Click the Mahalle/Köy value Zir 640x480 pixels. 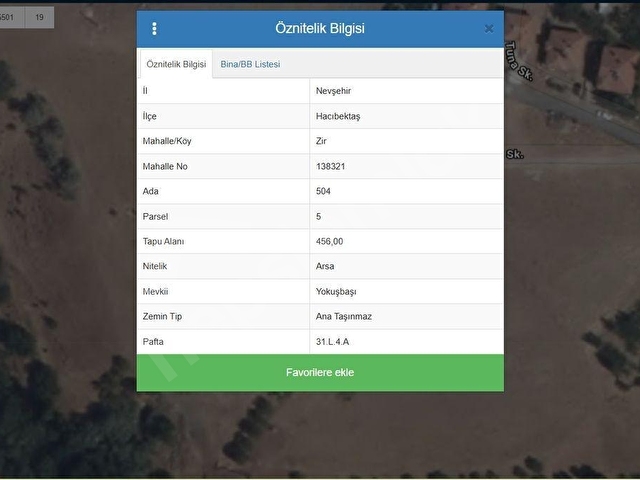(321, 141)
